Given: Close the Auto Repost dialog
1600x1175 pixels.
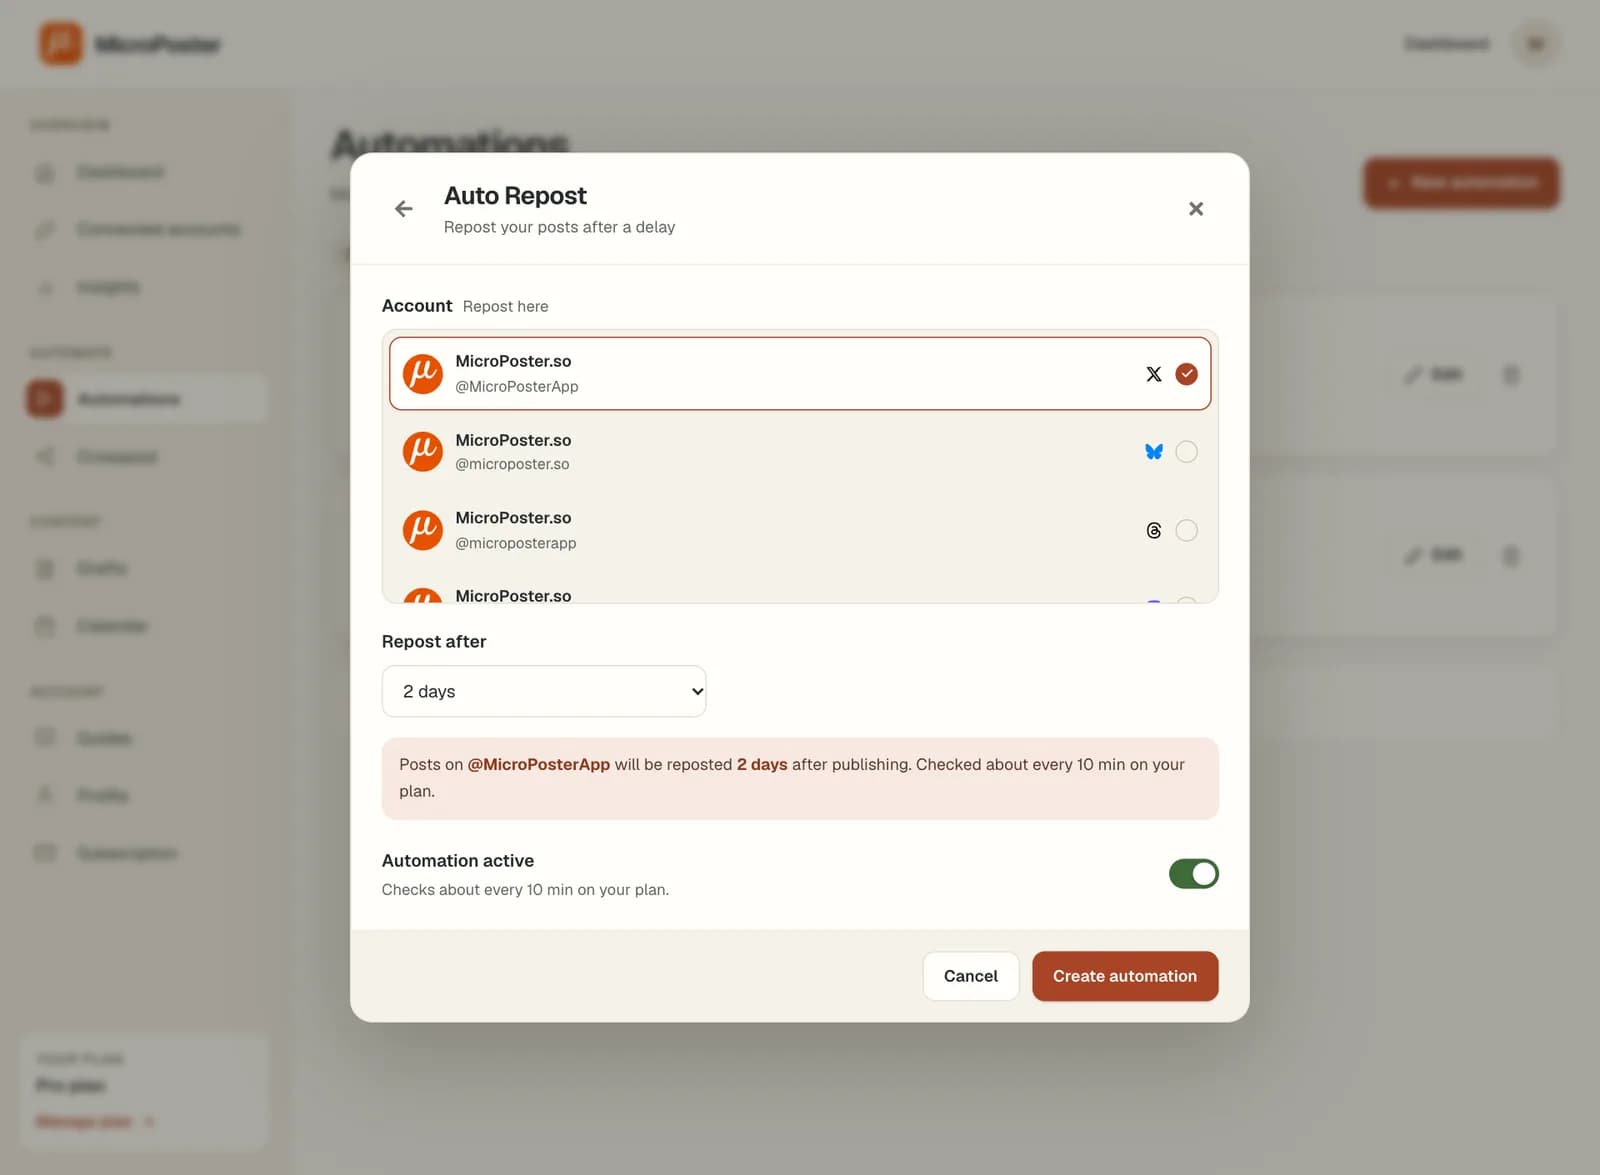Looking at the screenshot, I should (1195, 209).
